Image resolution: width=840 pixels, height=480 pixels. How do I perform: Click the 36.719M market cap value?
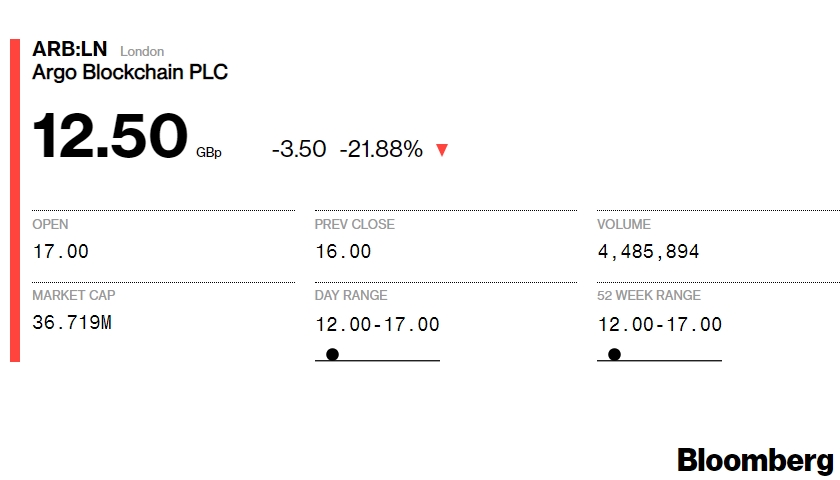72,322
